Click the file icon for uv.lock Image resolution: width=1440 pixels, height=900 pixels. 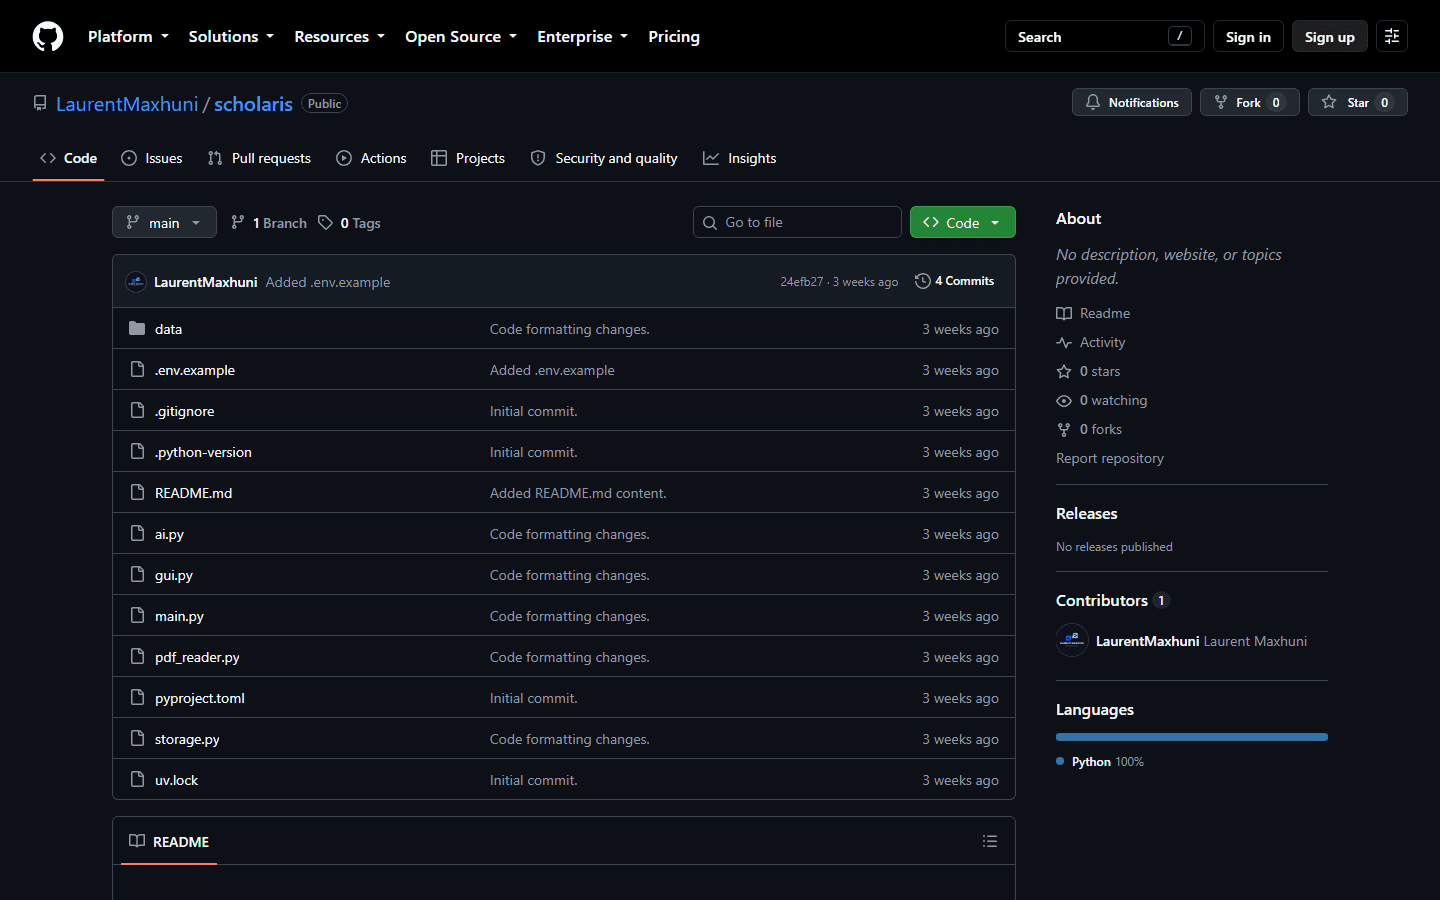[137, 779]
